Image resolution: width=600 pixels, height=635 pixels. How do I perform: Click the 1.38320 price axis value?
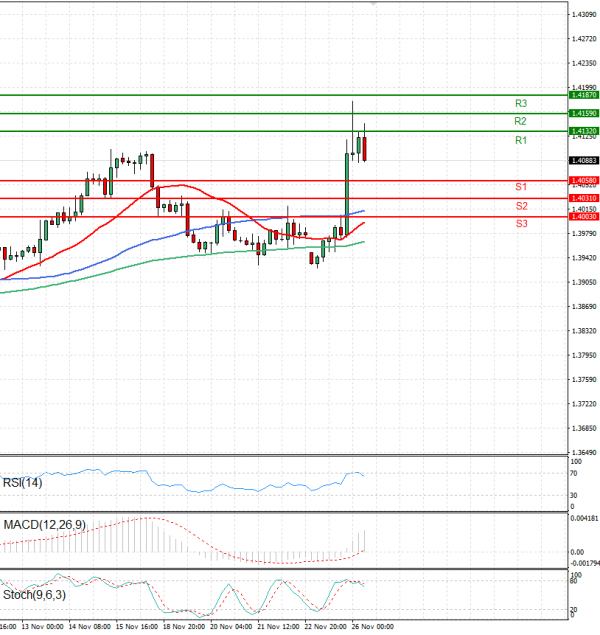click(584, 331)
